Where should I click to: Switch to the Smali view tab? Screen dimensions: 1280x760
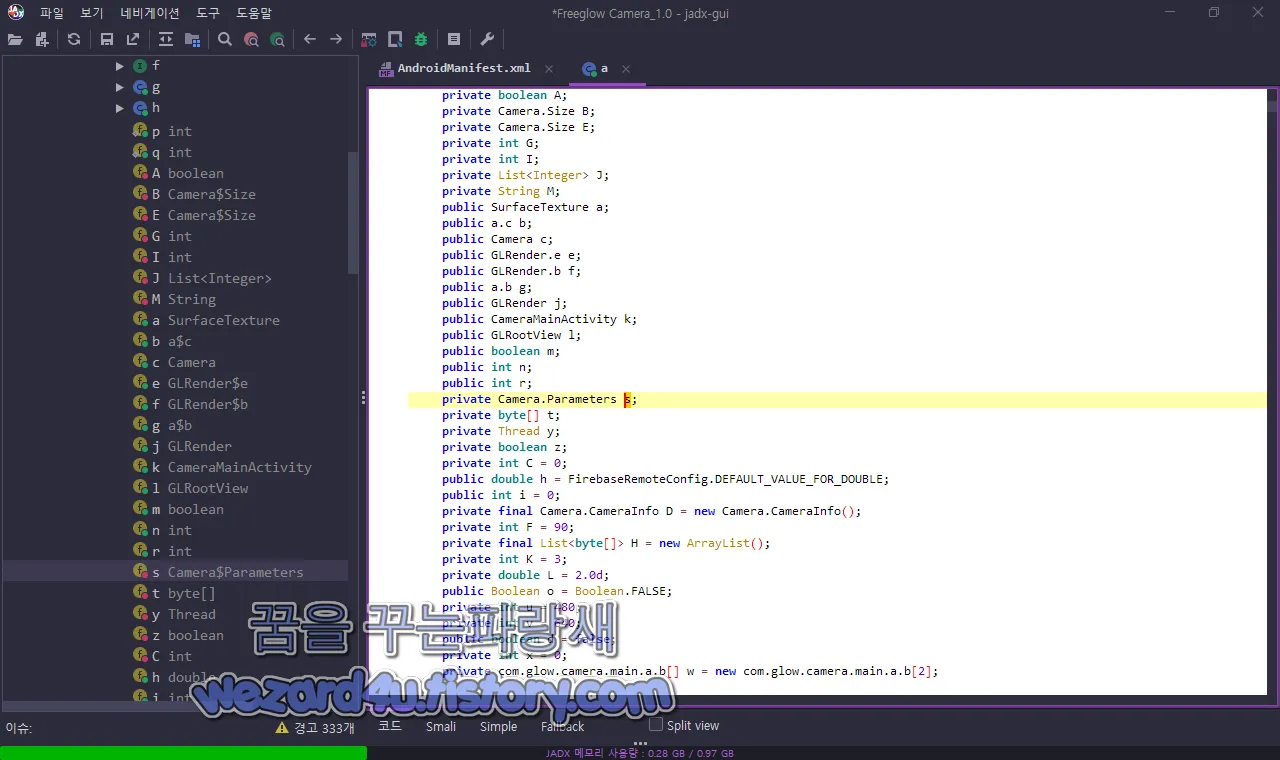click(441, 726)
